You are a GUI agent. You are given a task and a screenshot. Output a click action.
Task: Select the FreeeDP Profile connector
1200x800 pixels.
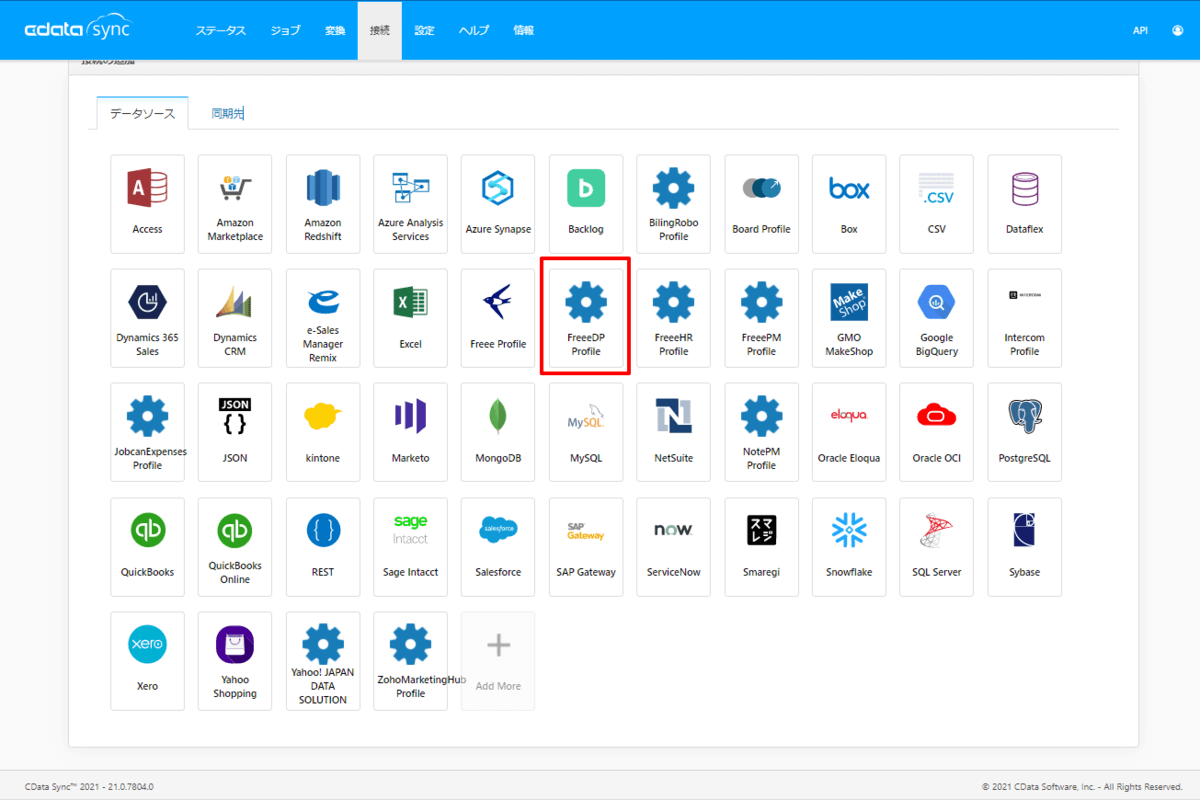pos(586,318)
